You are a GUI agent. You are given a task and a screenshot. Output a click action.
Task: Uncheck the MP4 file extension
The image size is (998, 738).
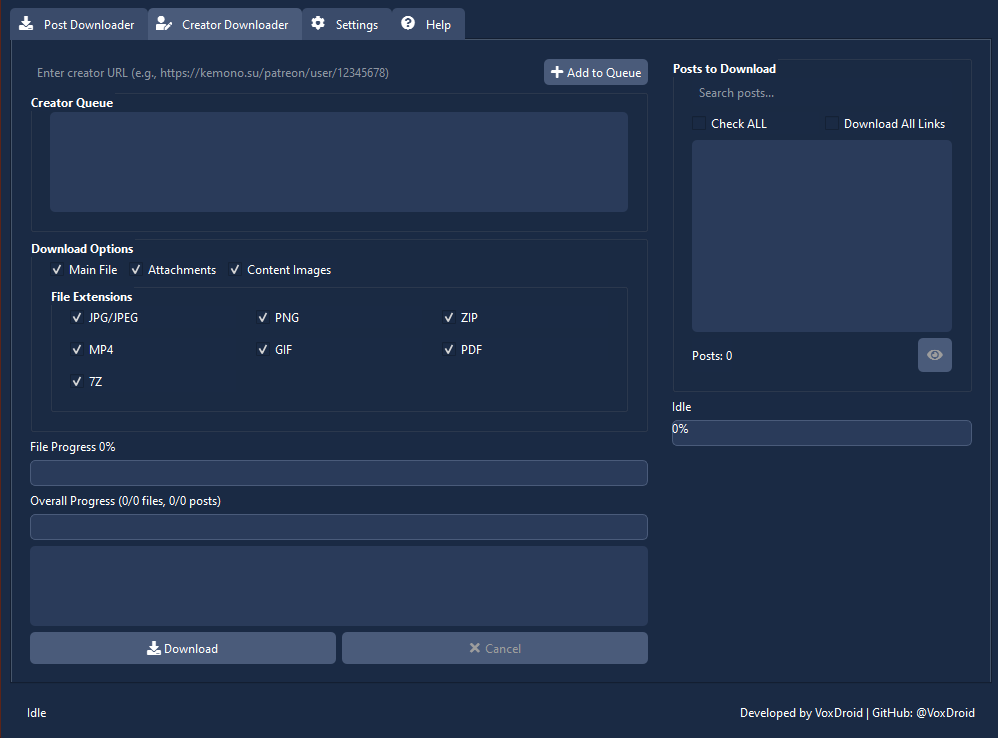[x=77, y=349]
